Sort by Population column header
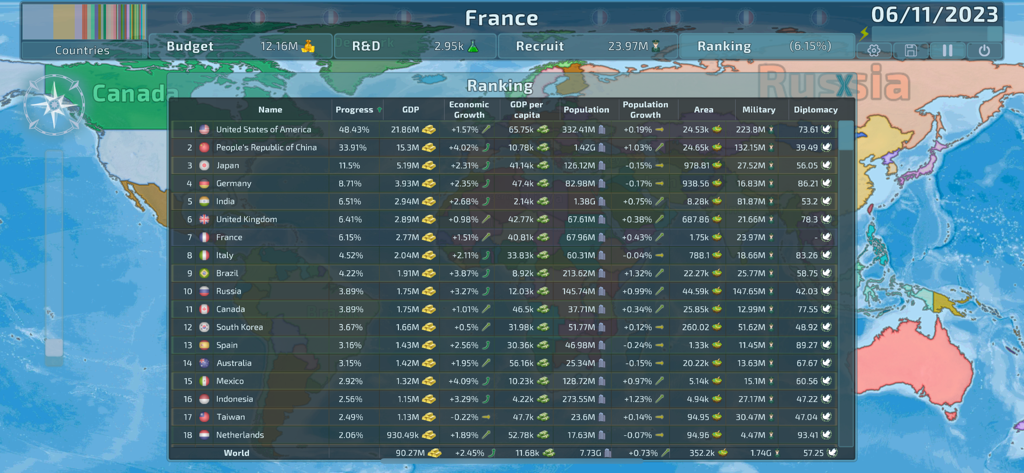This screenshot has width=1024, height=473. click(586, 110)
